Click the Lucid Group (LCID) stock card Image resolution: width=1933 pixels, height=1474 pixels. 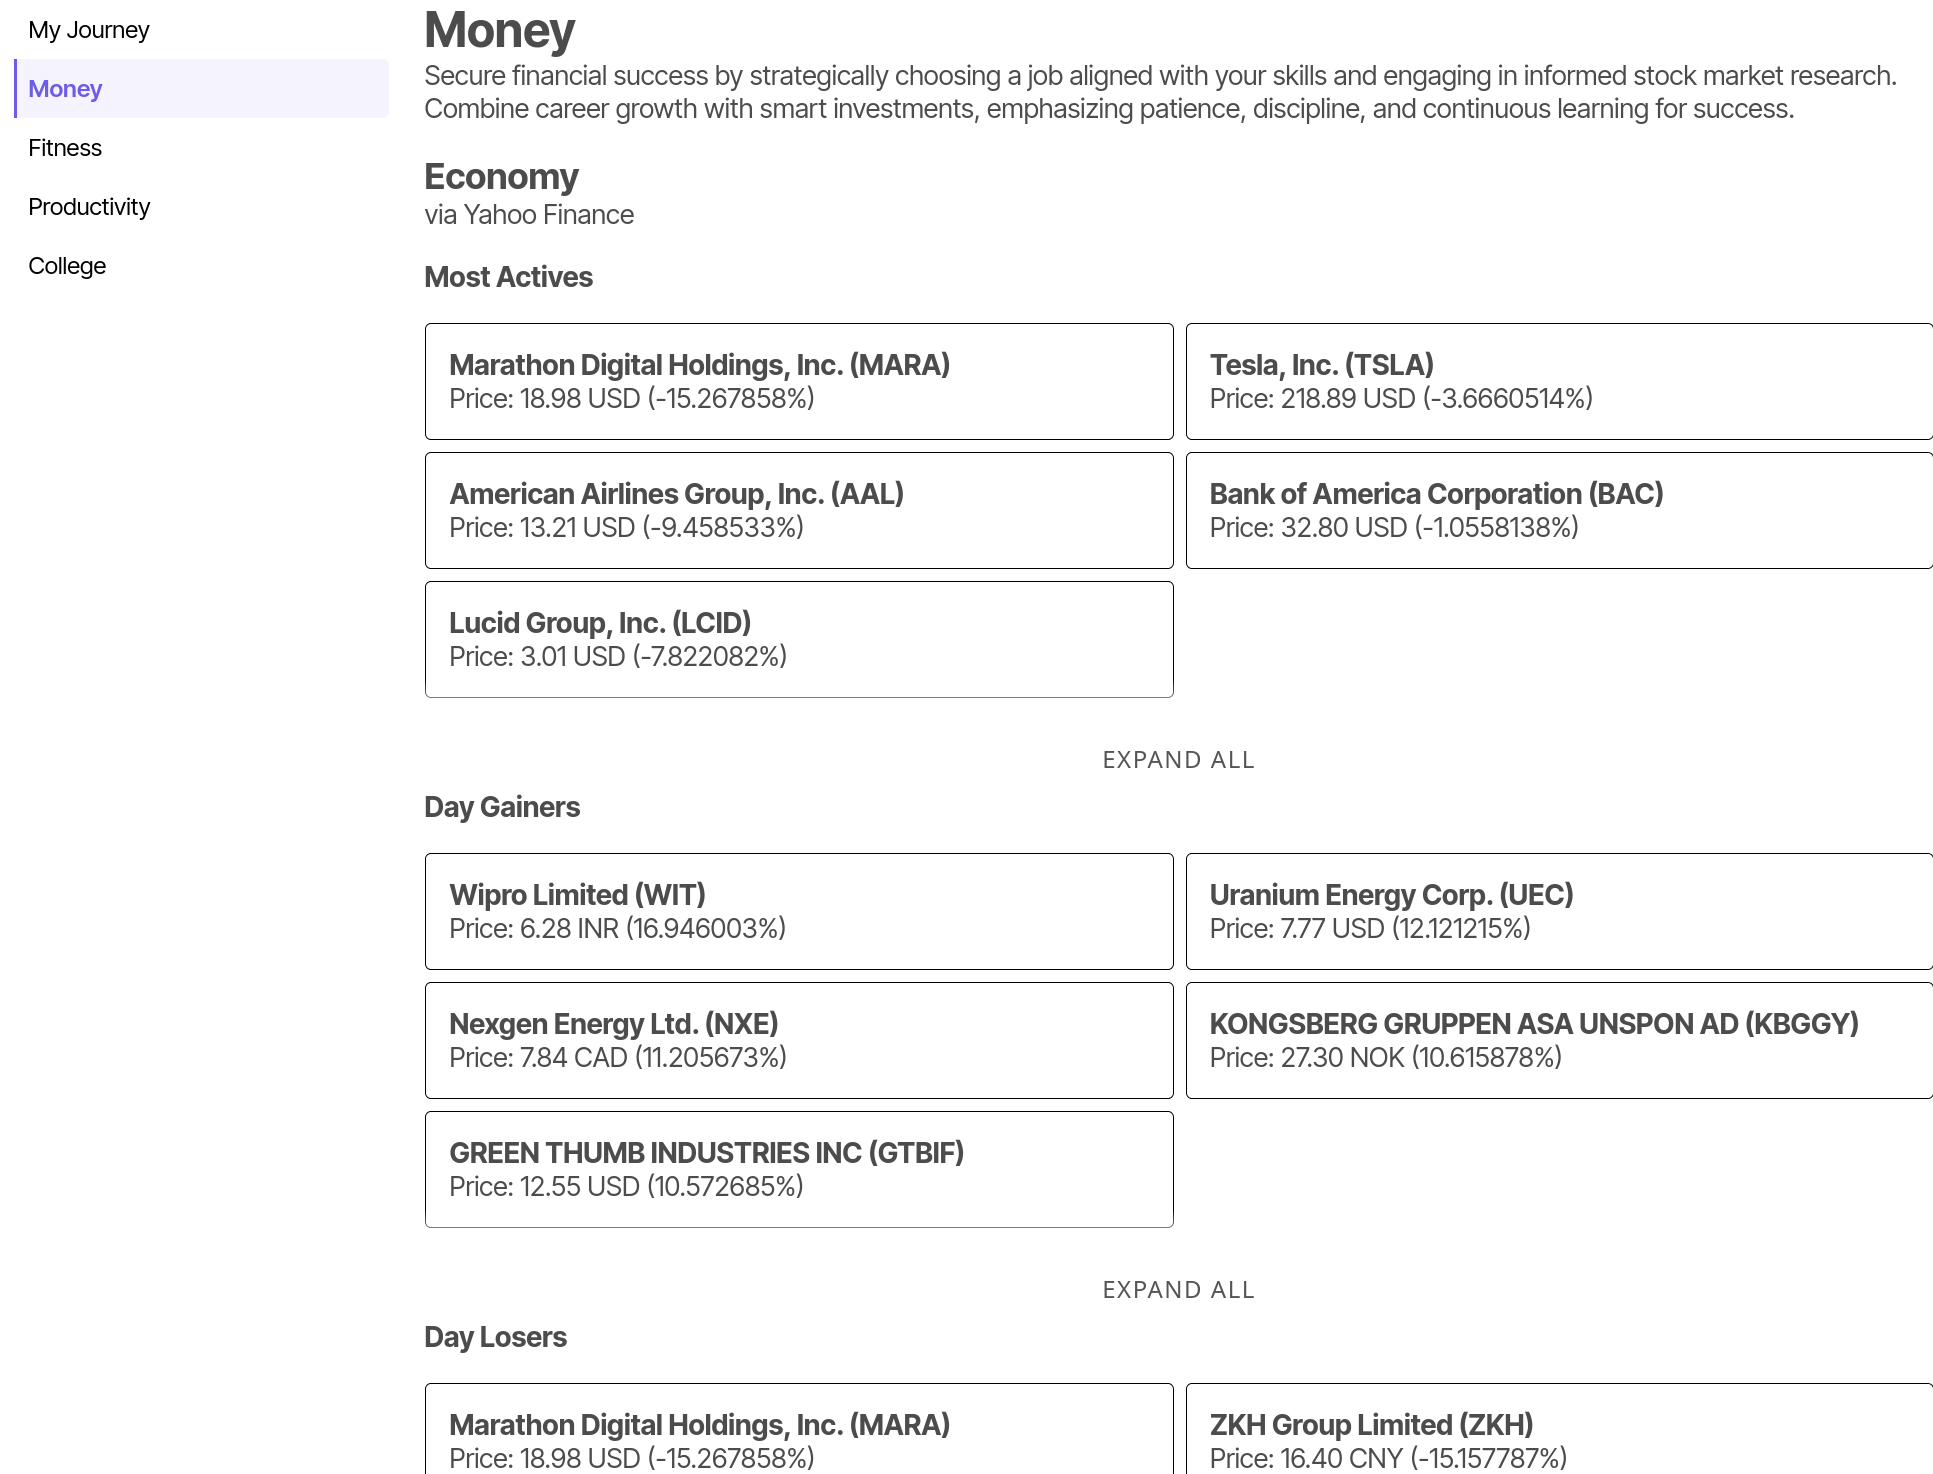(798, 639)
